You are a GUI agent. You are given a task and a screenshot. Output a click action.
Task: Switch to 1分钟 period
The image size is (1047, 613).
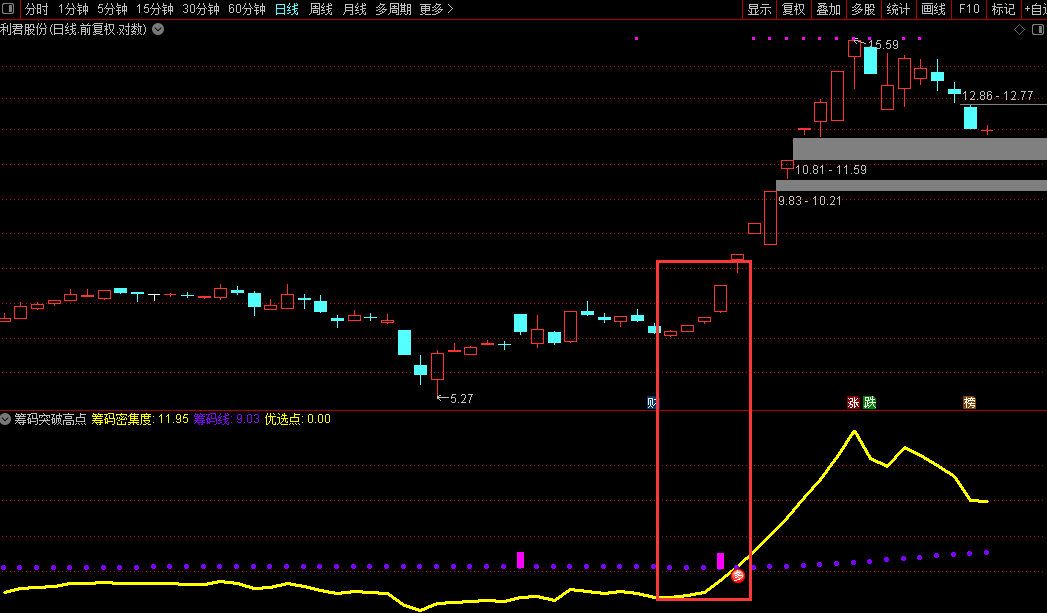[73, 9]
